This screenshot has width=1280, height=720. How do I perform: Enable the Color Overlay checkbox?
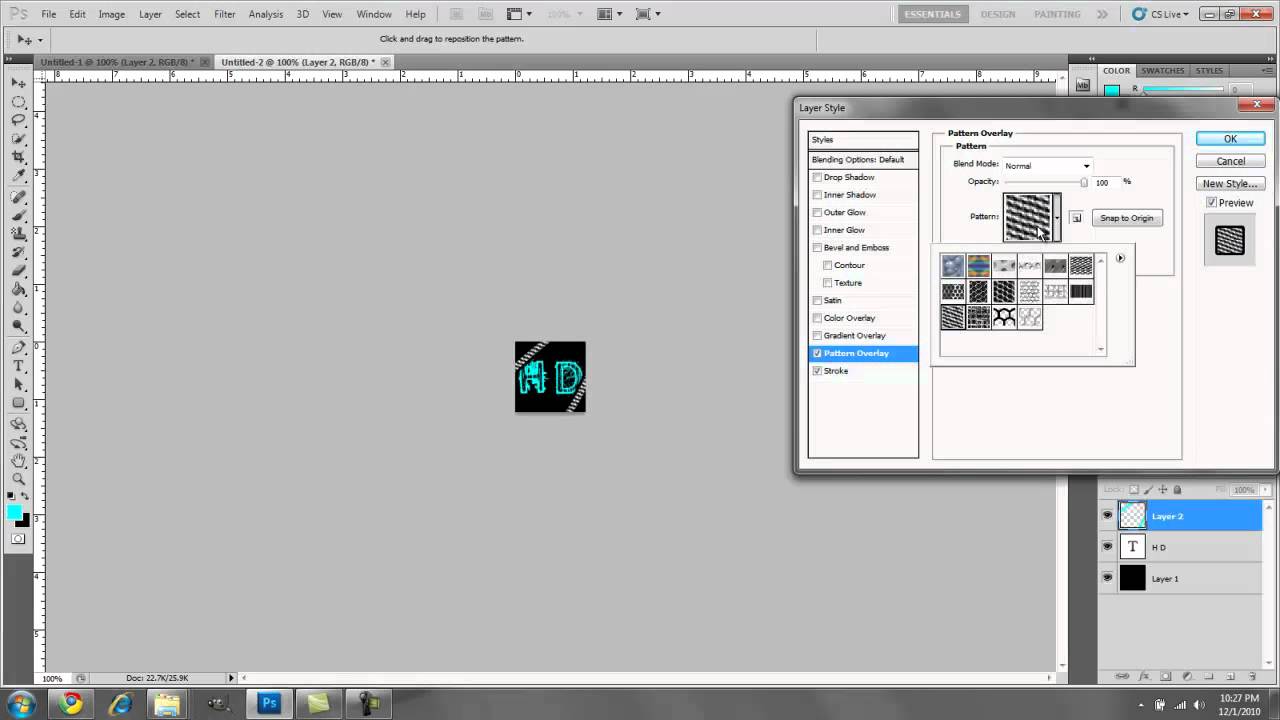[817, 318]
